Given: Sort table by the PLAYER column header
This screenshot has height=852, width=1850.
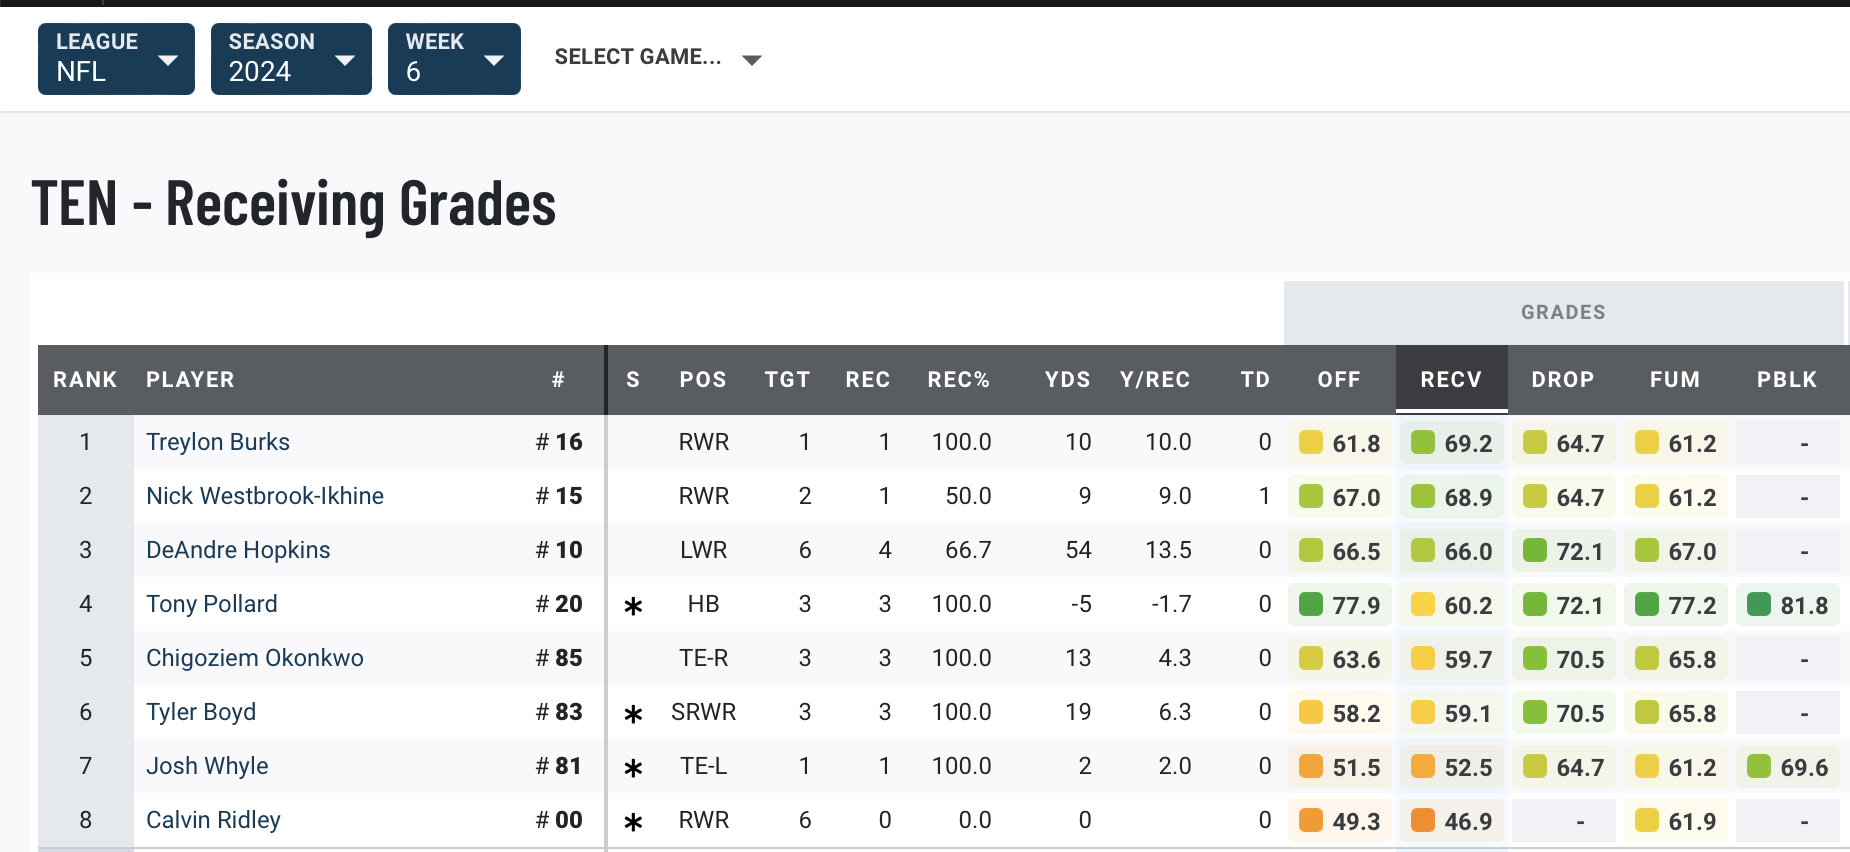Looking at the screenshot, I should (x=190, y=380).
